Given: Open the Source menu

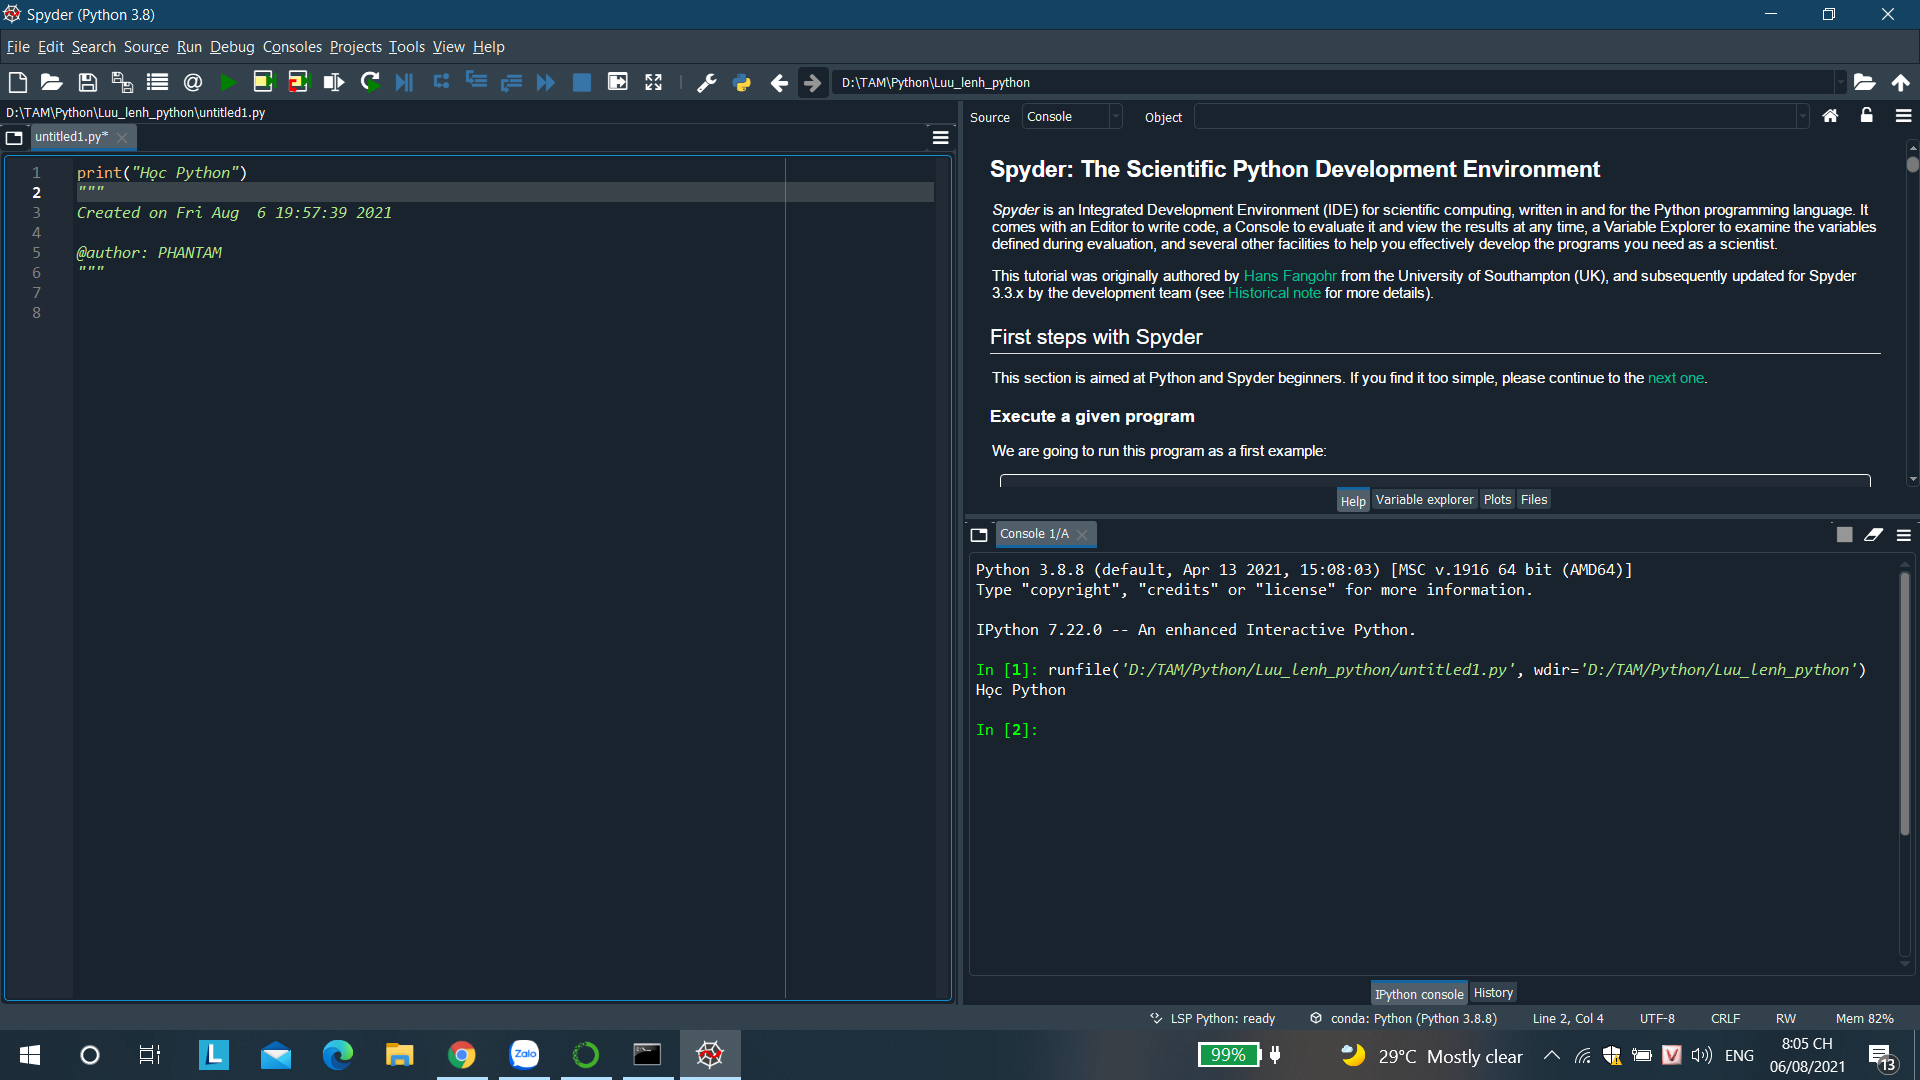Looking at the screenshot, I should pyautogui.click(x=146, y=47).
